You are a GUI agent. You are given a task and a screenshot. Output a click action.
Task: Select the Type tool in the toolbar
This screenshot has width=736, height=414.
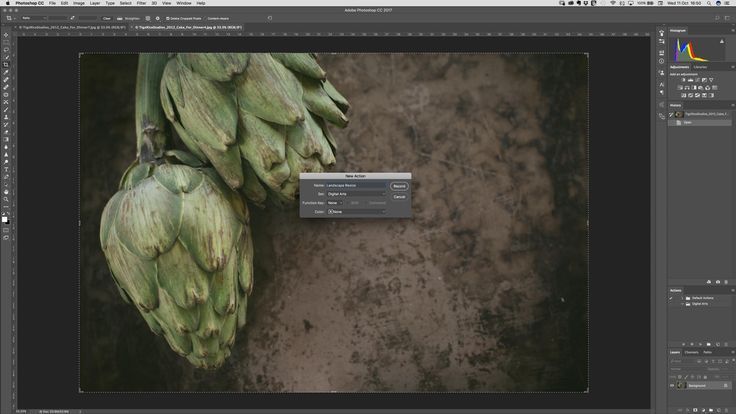coord(6,169)
